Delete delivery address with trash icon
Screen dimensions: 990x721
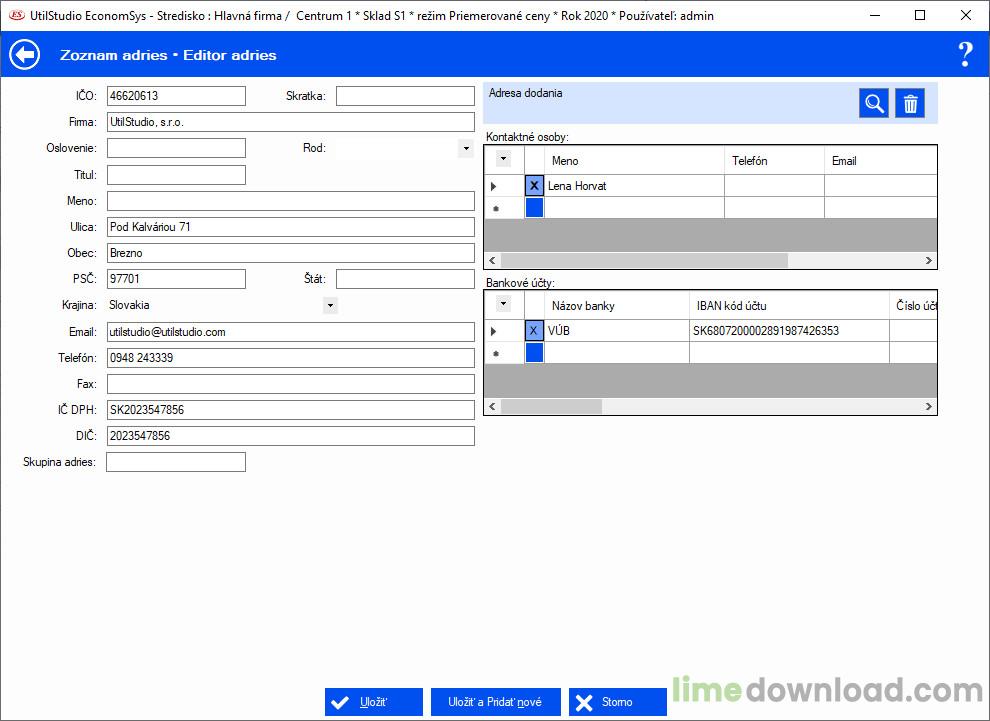click(x=910, y=103)
